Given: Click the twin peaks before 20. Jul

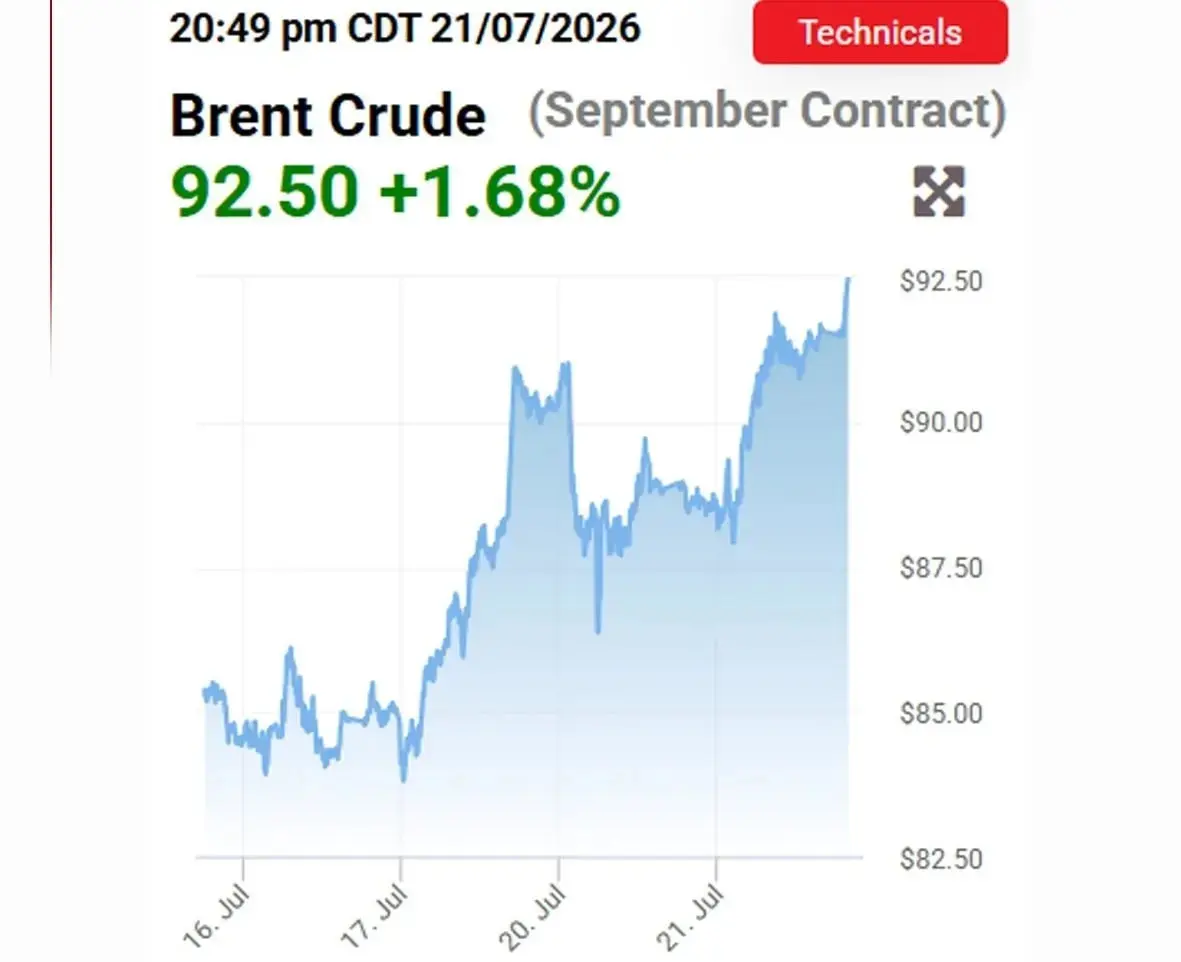Looking at the screenshot, I should (540, 390).
